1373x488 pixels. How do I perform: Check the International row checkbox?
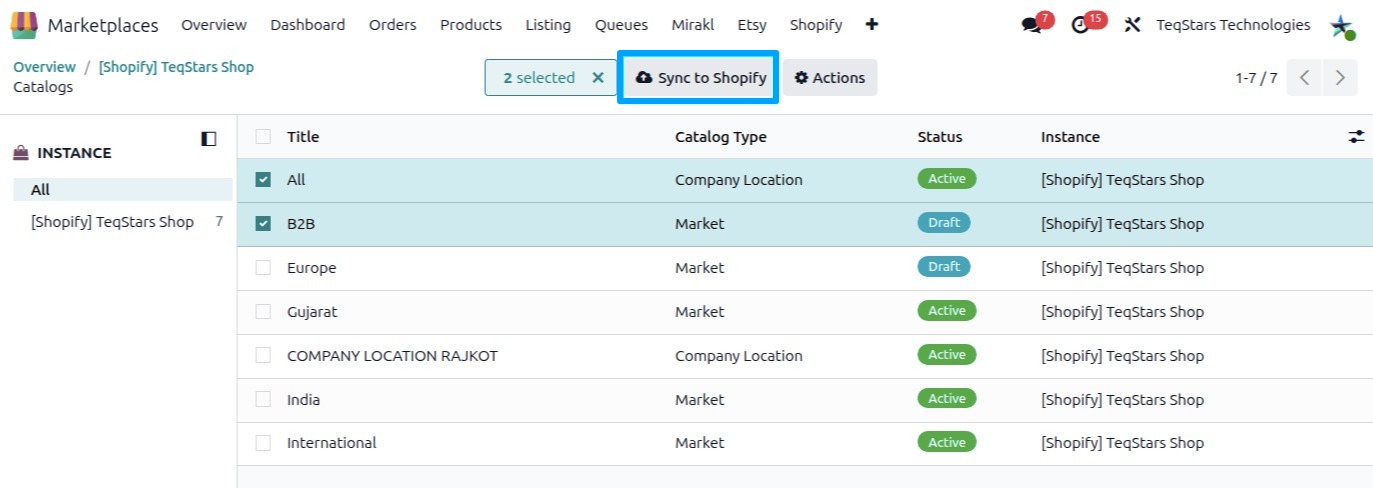263,443
